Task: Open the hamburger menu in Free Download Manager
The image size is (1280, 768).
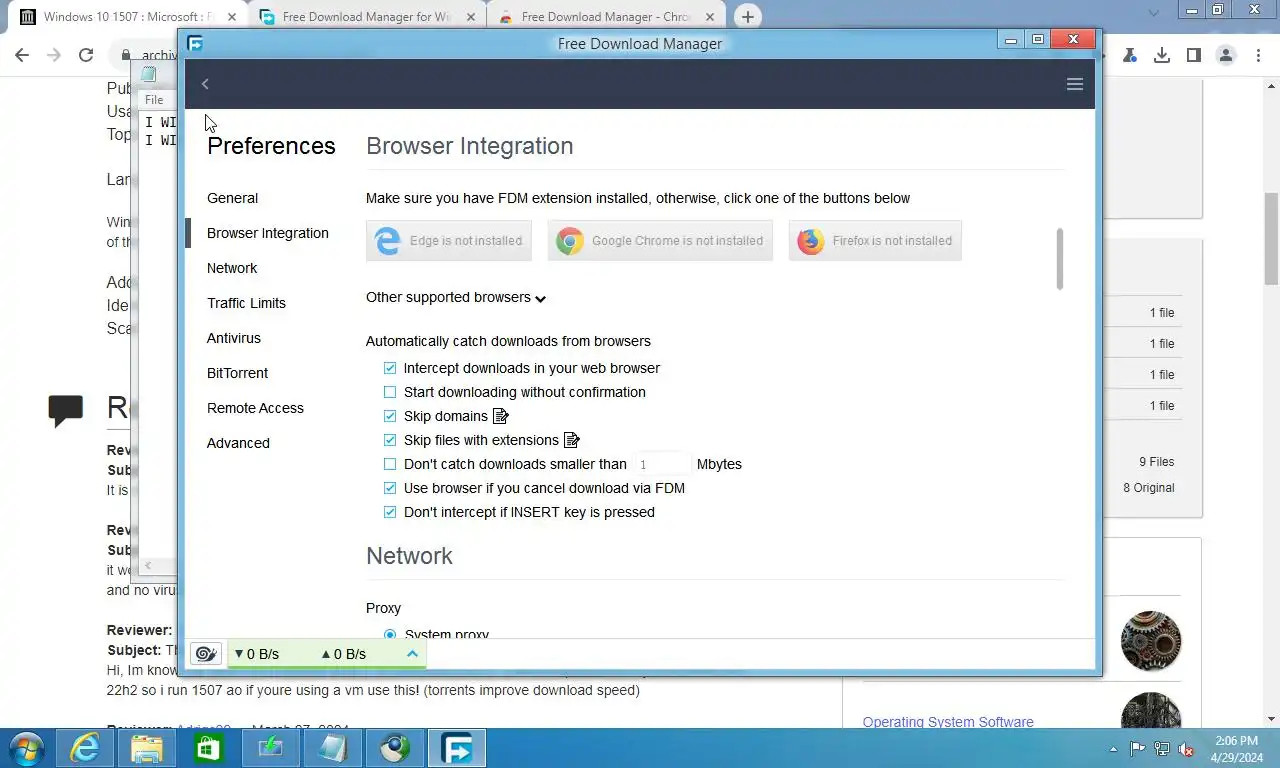Action: click(1075, 84)
